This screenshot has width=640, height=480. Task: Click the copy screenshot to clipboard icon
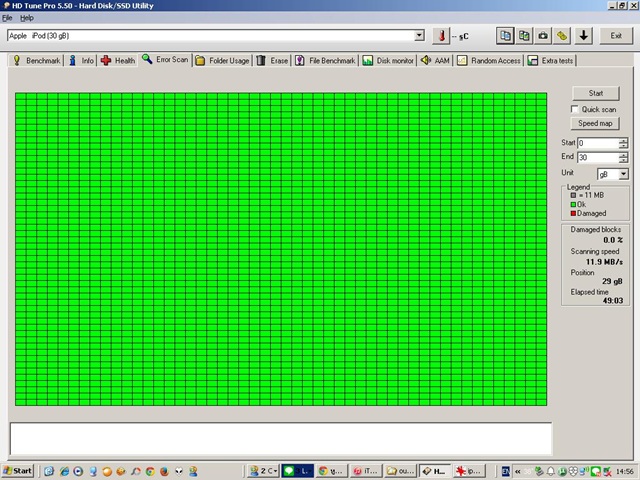[524, 36]
